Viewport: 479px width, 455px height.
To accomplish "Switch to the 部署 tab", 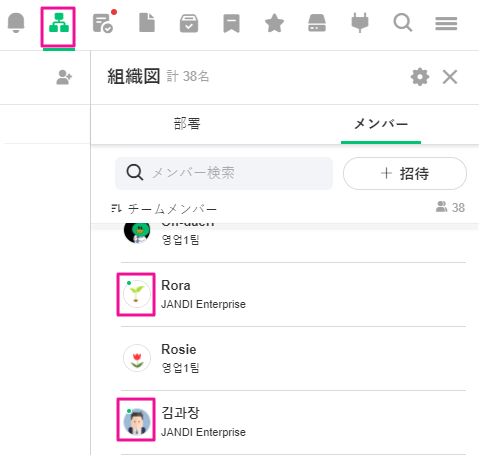I will click(187, 124).
